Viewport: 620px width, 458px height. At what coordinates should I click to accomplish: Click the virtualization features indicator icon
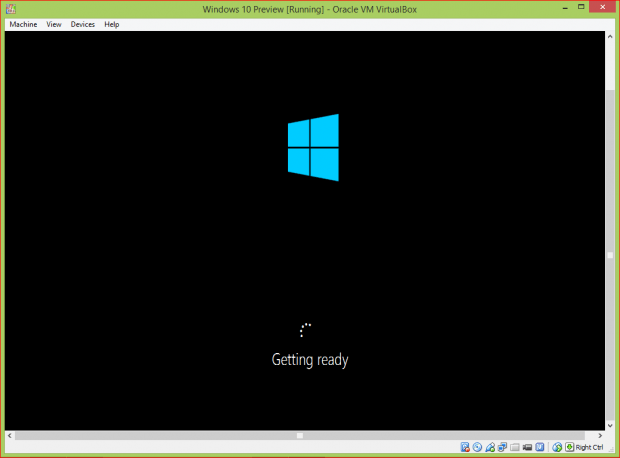point(540,447)
